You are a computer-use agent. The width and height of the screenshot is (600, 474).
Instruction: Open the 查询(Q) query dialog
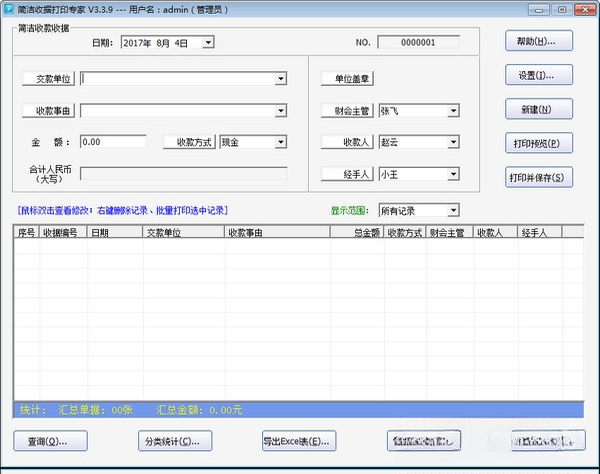coord(51,441)
